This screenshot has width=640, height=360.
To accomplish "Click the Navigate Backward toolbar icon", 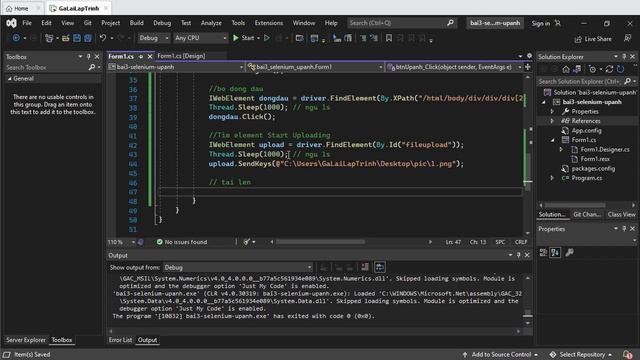I will [x=16, y=38].
